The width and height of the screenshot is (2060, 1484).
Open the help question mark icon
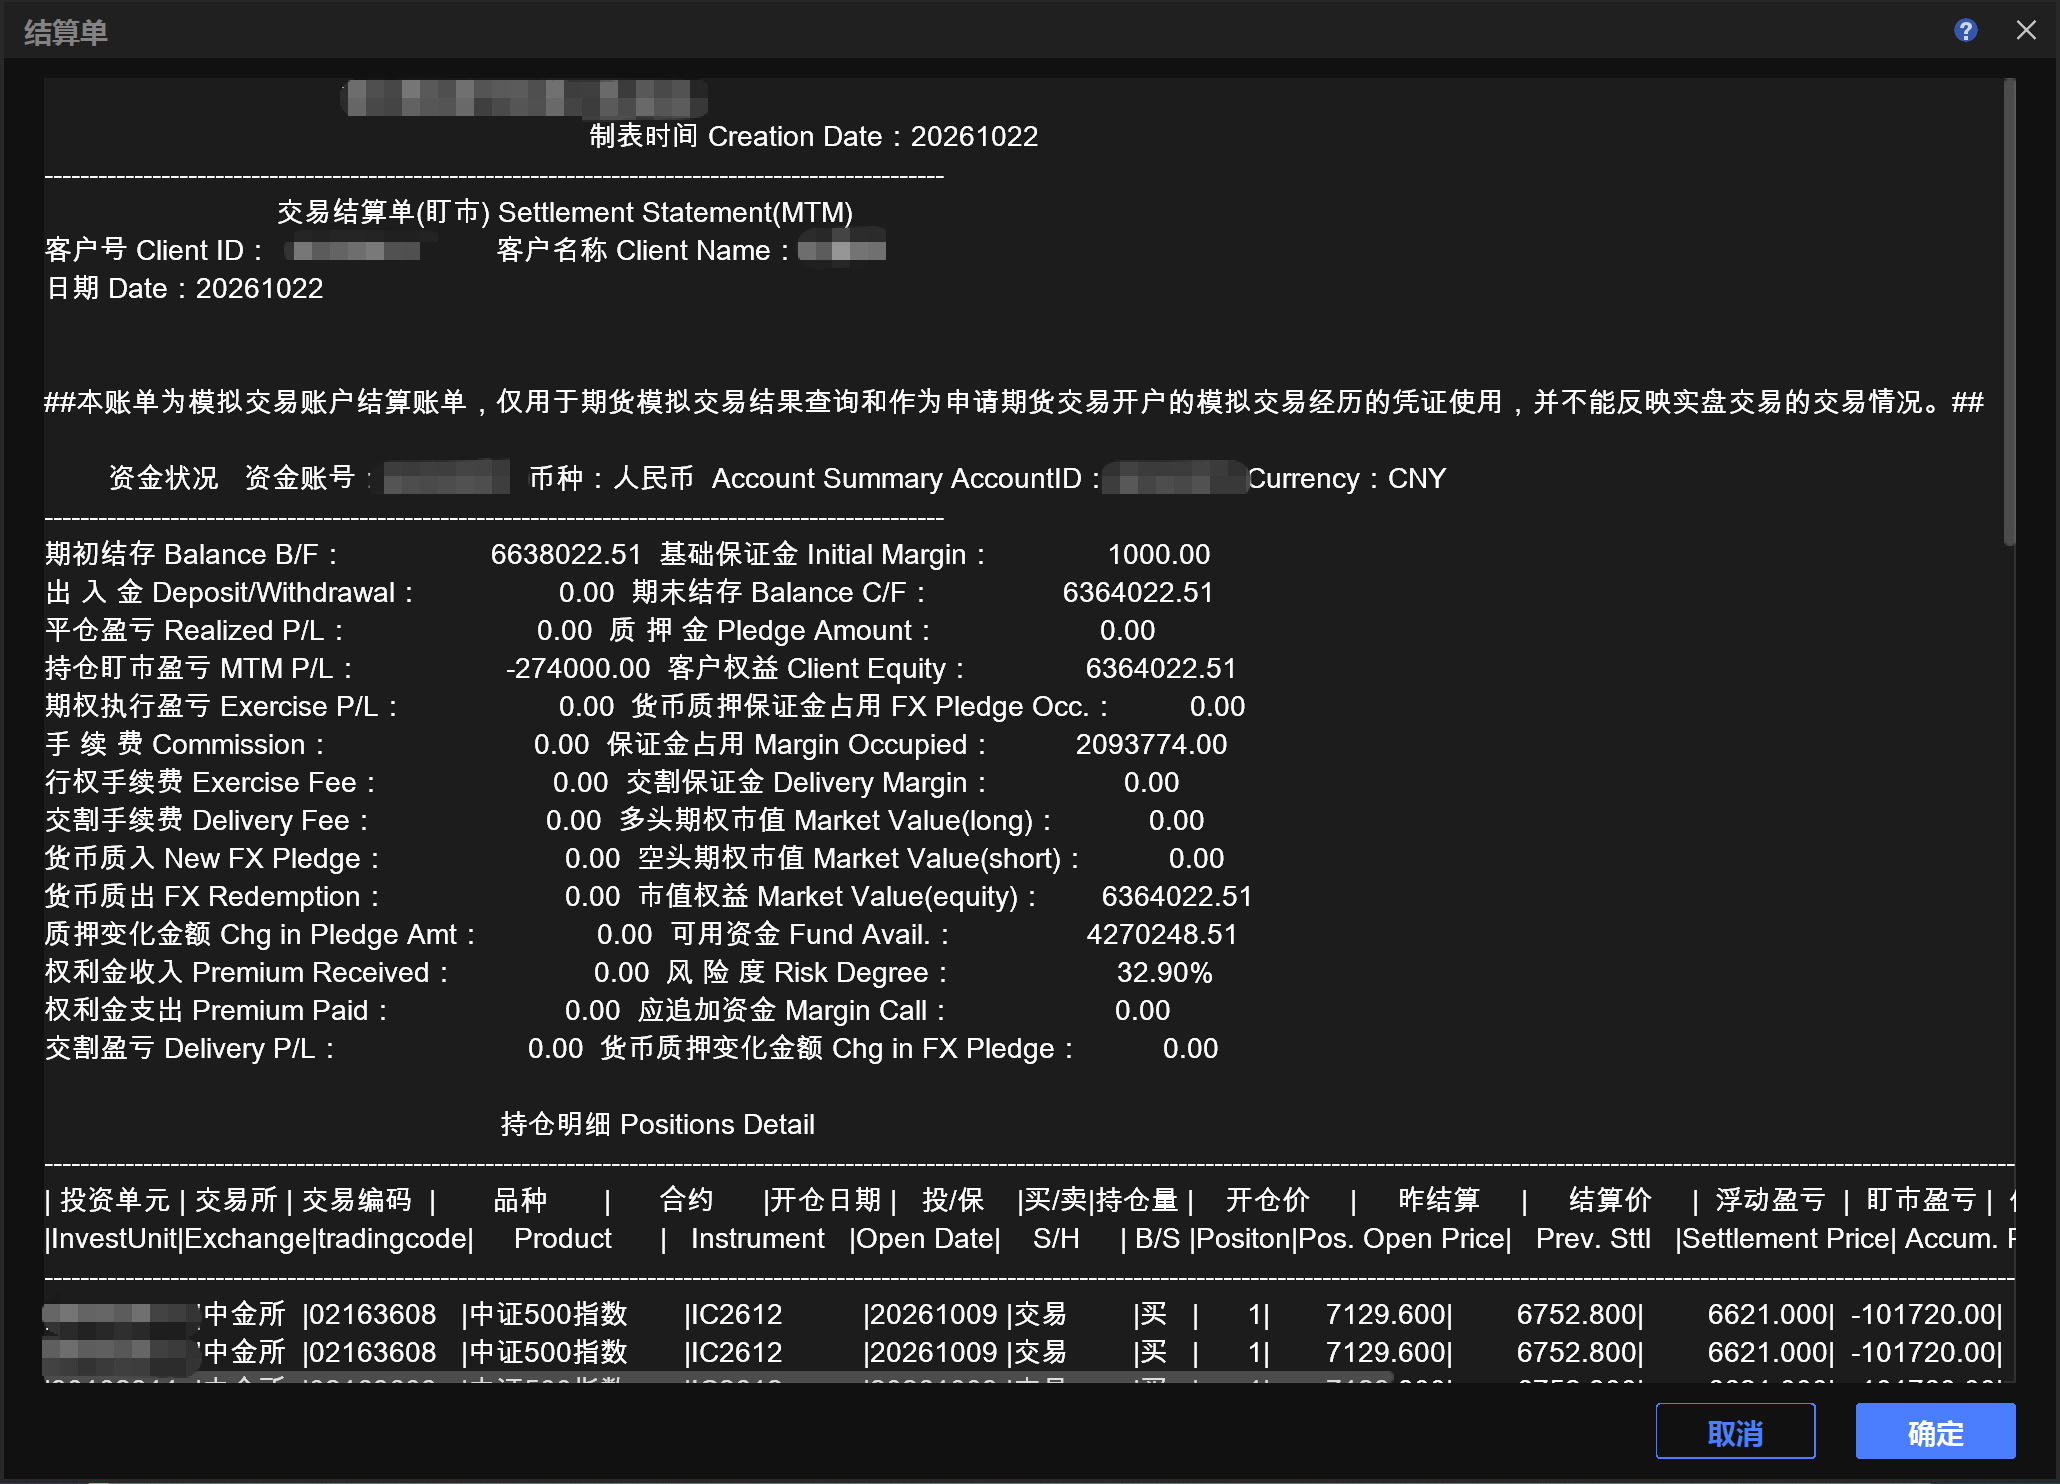pos(1965,31)
